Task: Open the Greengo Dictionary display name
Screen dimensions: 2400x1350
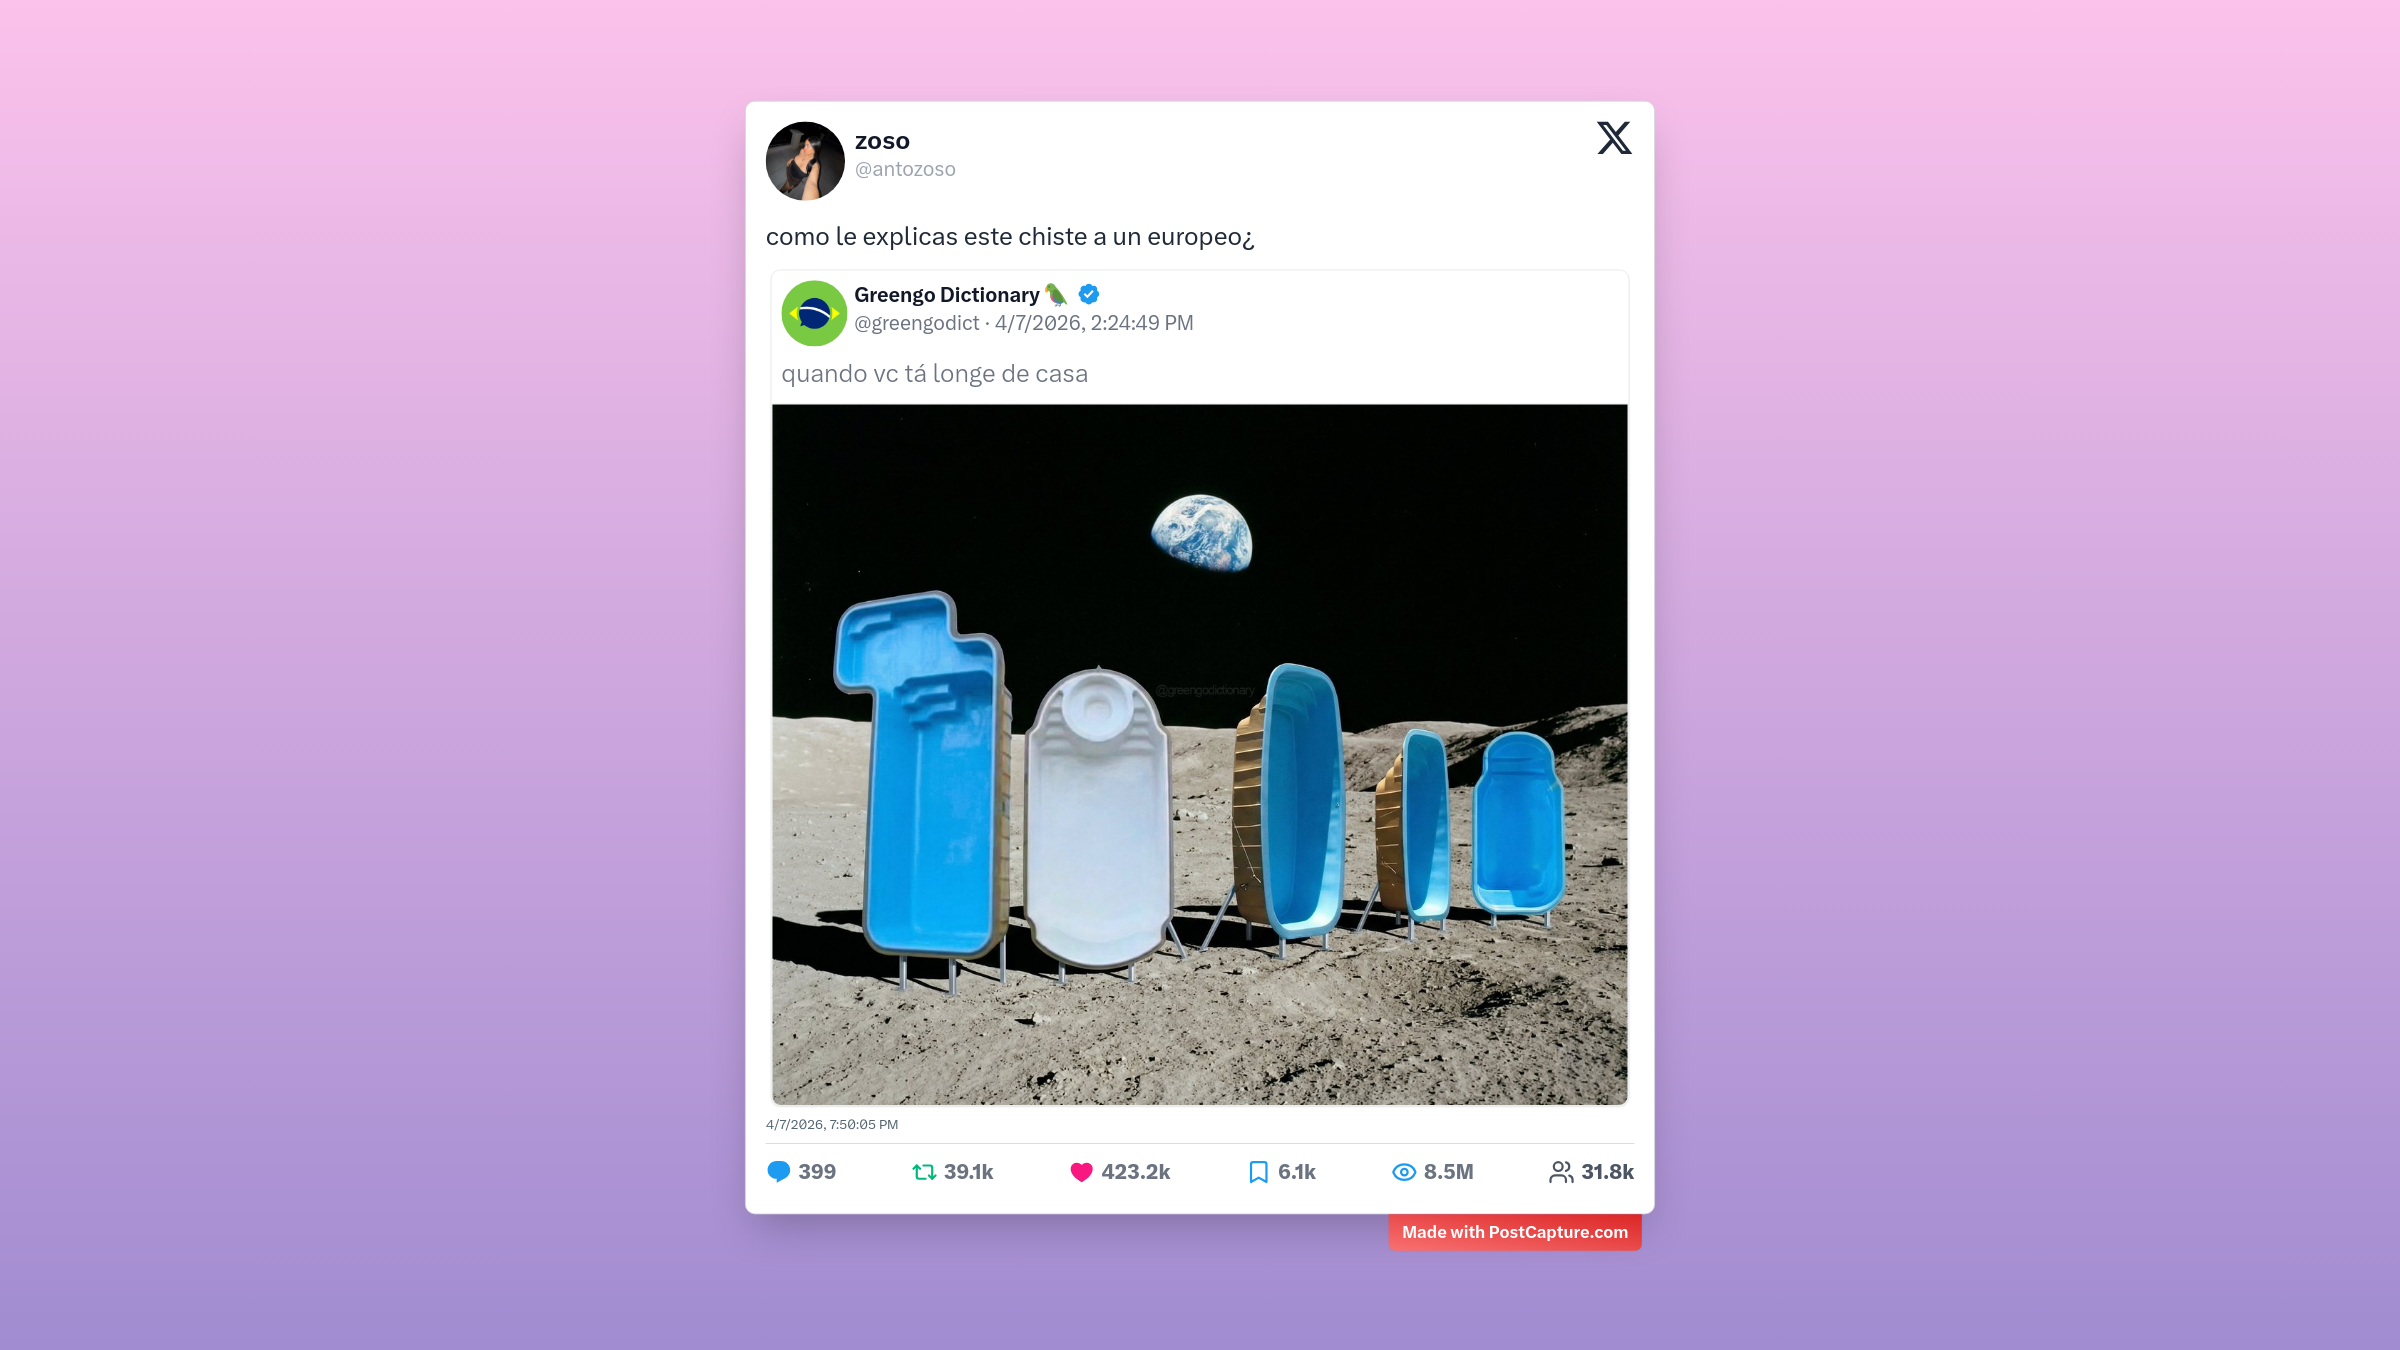Action: pos(946,295)
